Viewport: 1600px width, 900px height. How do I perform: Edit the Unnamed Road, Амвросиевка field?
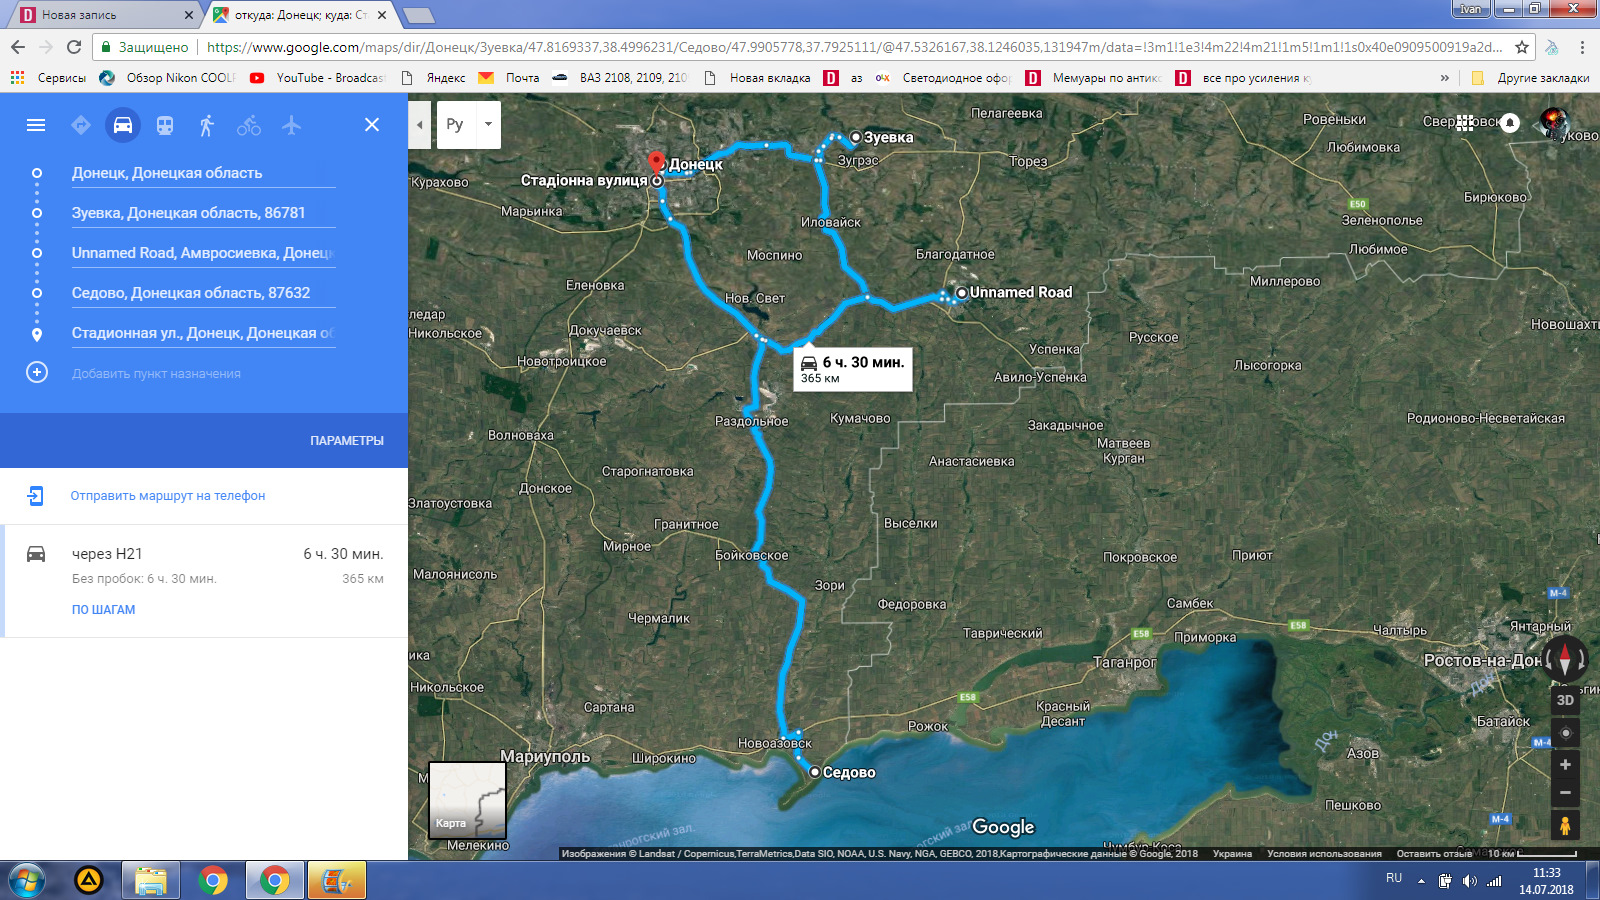click(203, 253)
